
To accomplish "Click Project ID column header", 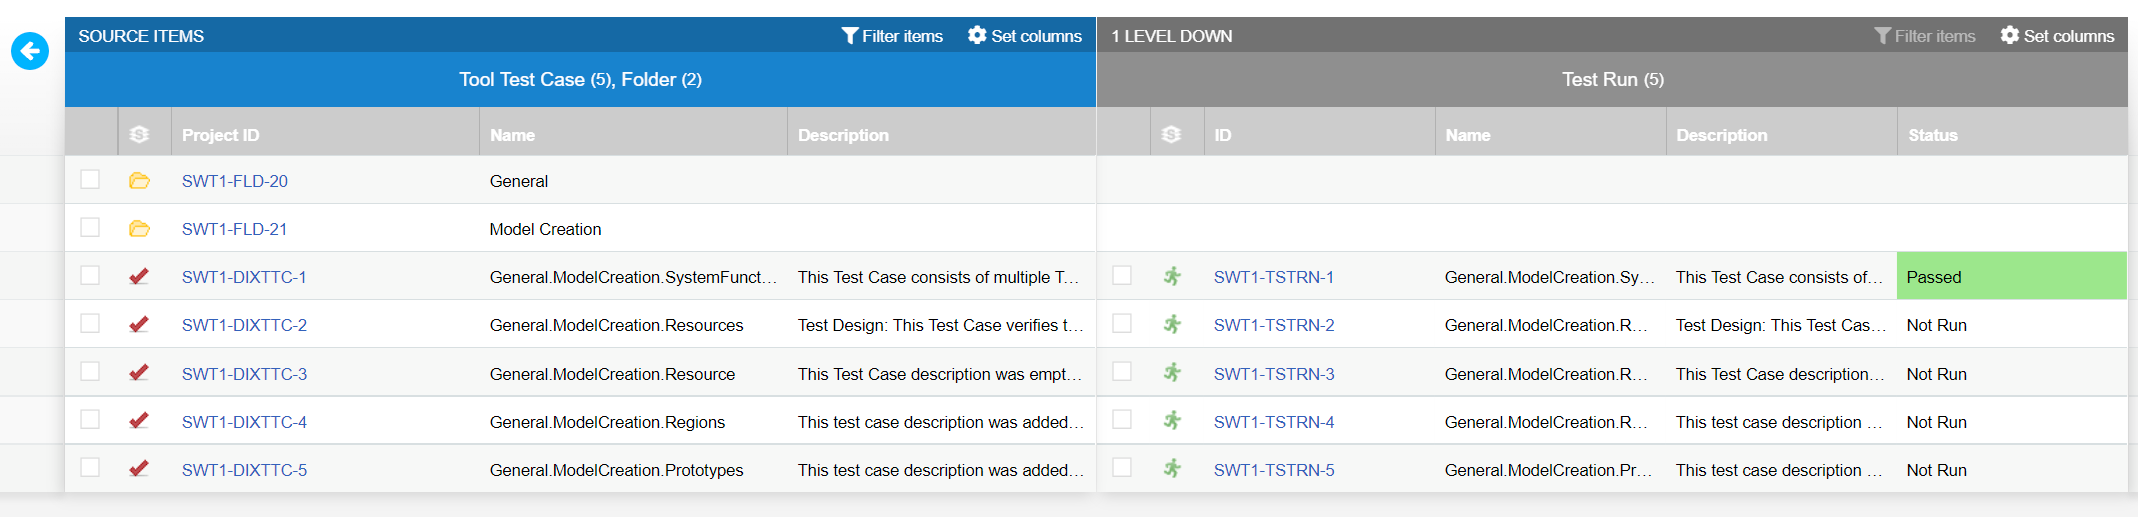I will [325, 134].
